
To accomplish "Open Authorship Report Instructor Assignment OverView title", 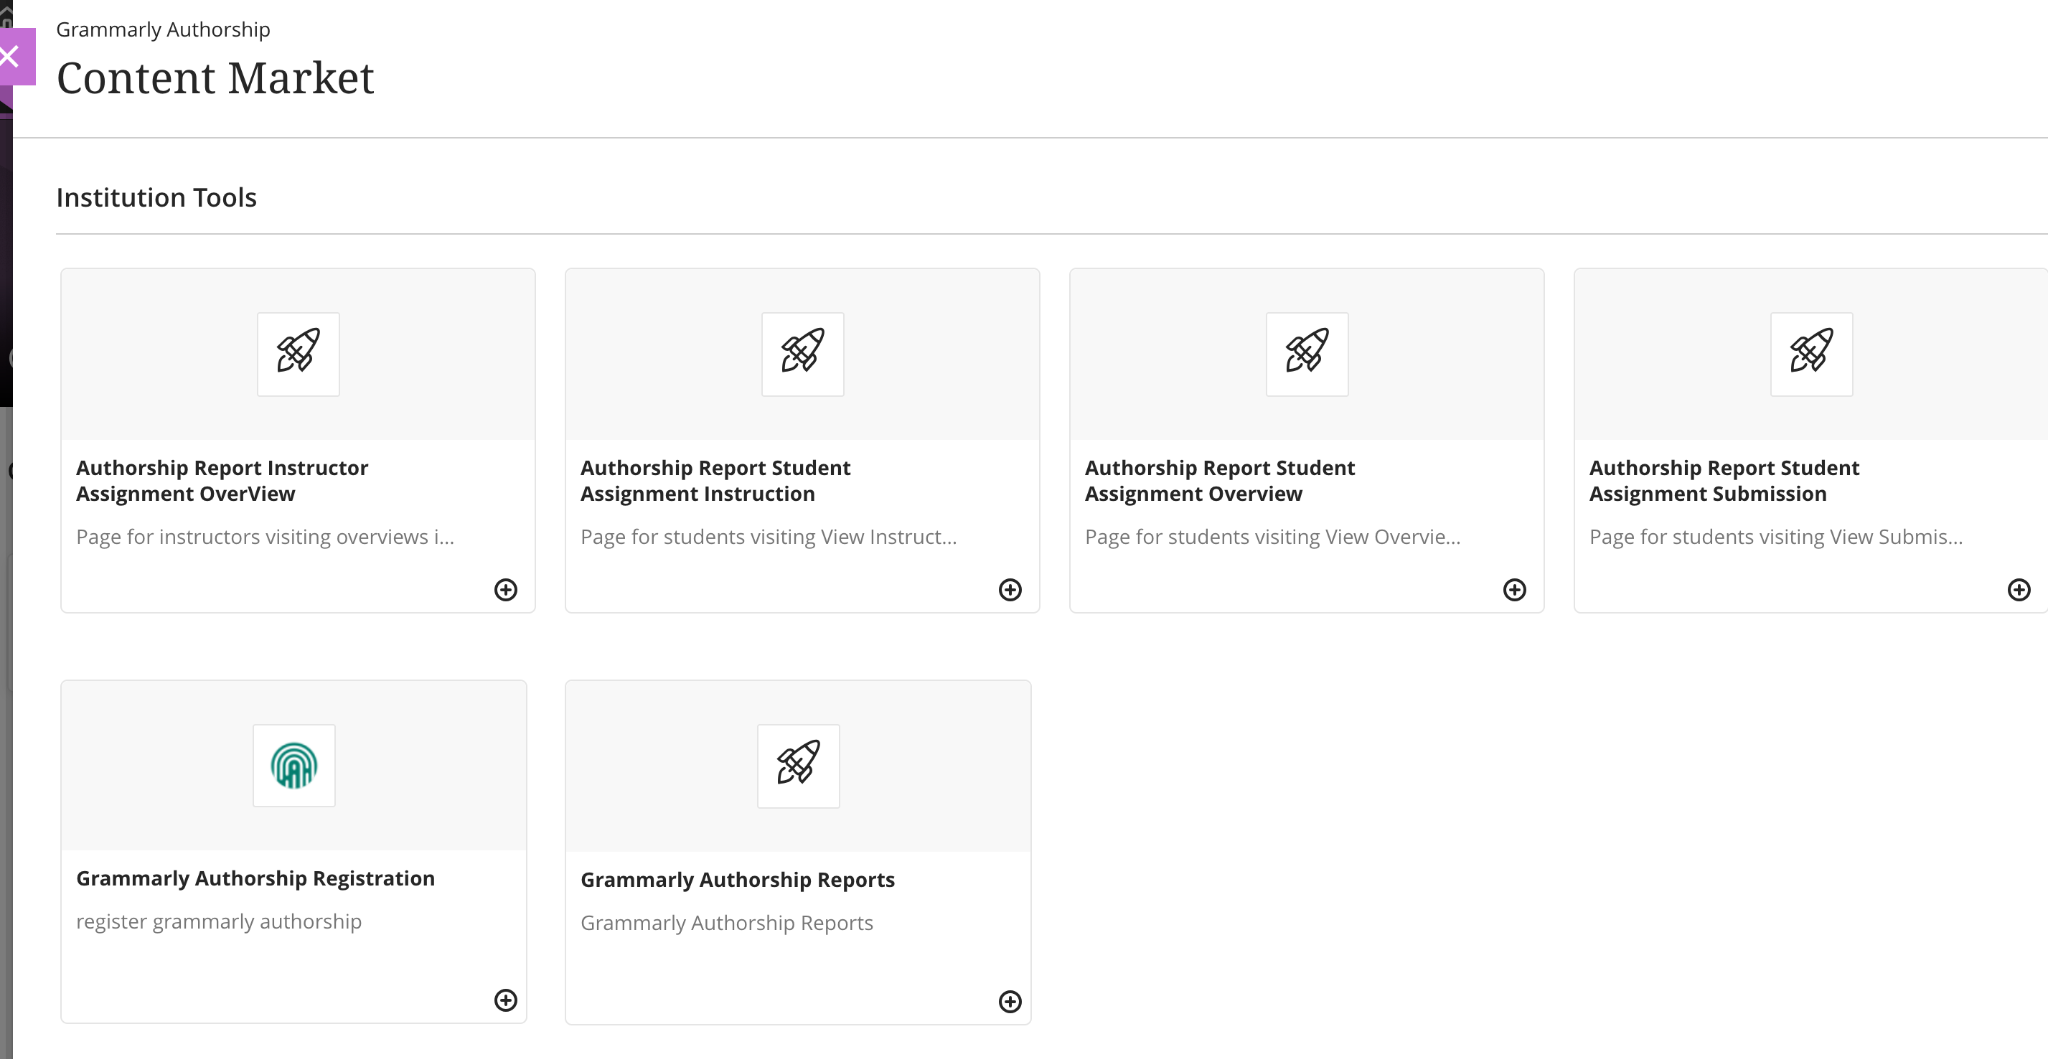I will coord(222,481).
